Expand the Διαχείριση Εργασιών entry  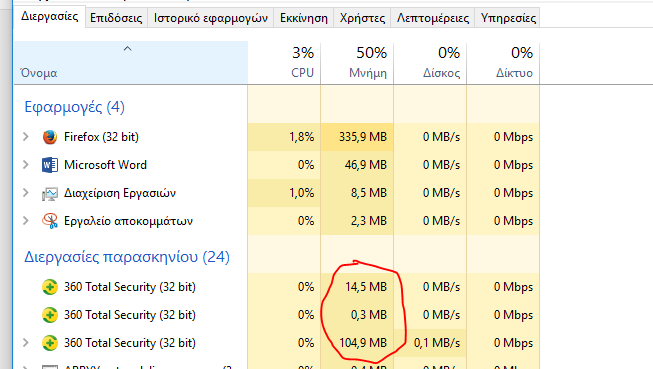pos(26,192)
